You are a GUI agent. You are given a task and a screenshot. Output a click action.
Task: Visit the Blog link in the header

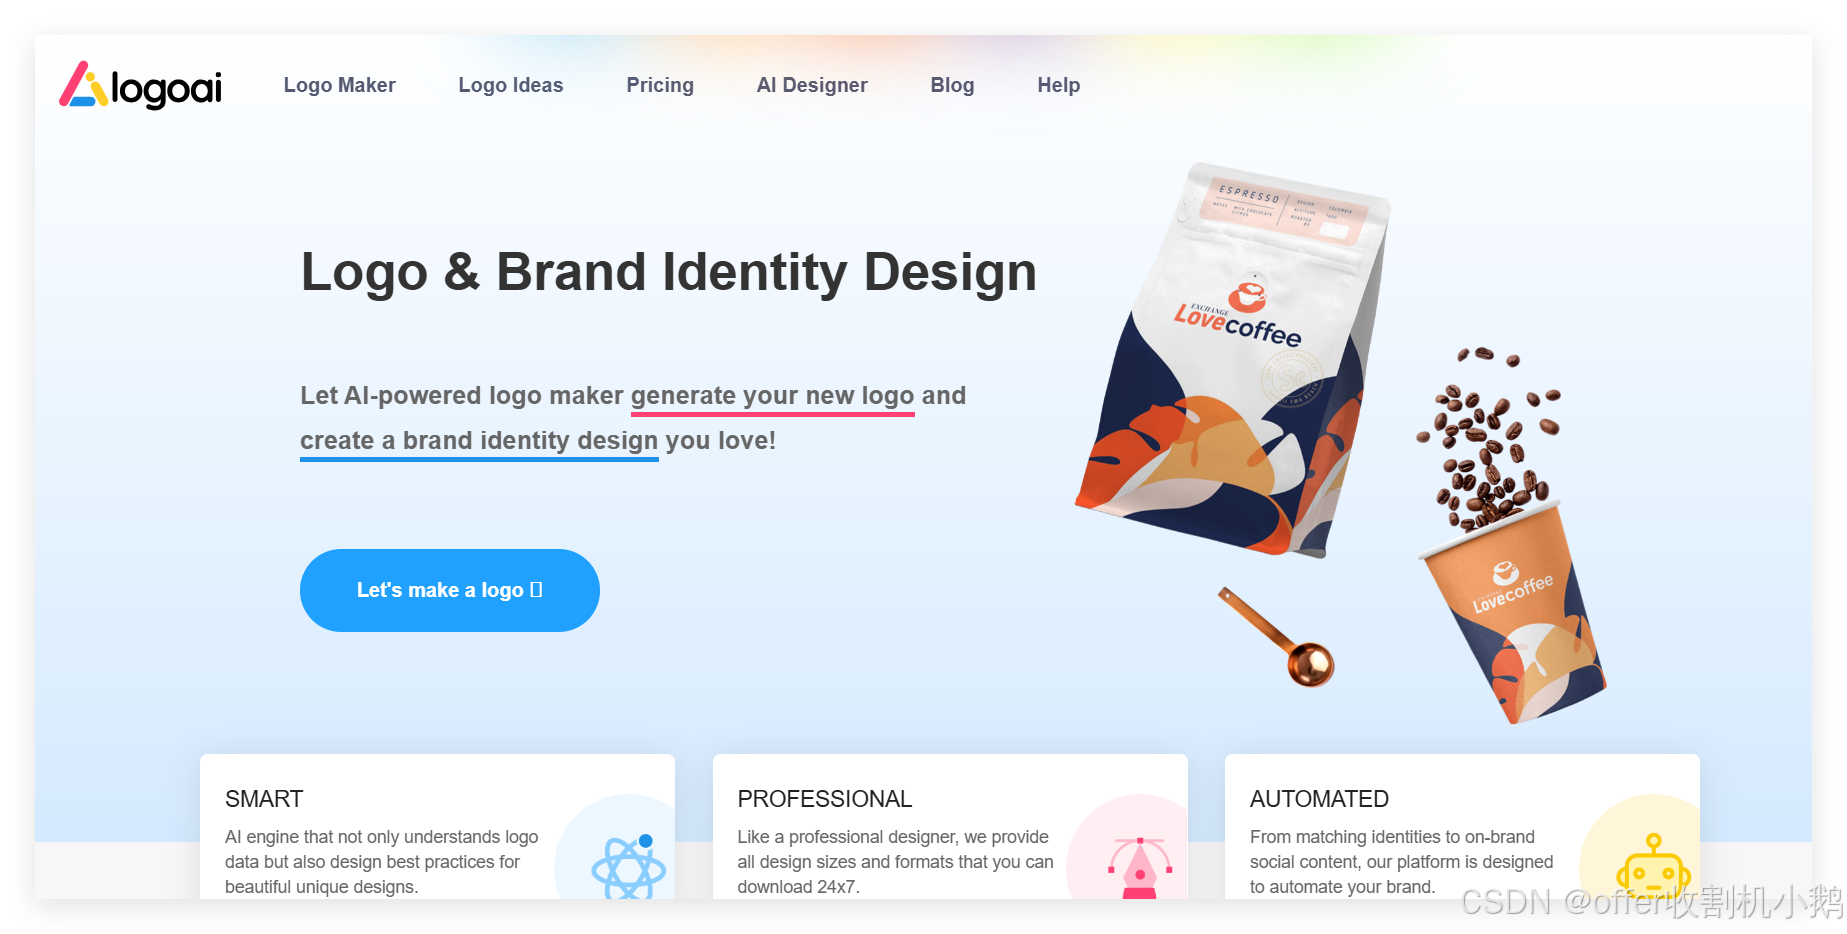point(952,85)
